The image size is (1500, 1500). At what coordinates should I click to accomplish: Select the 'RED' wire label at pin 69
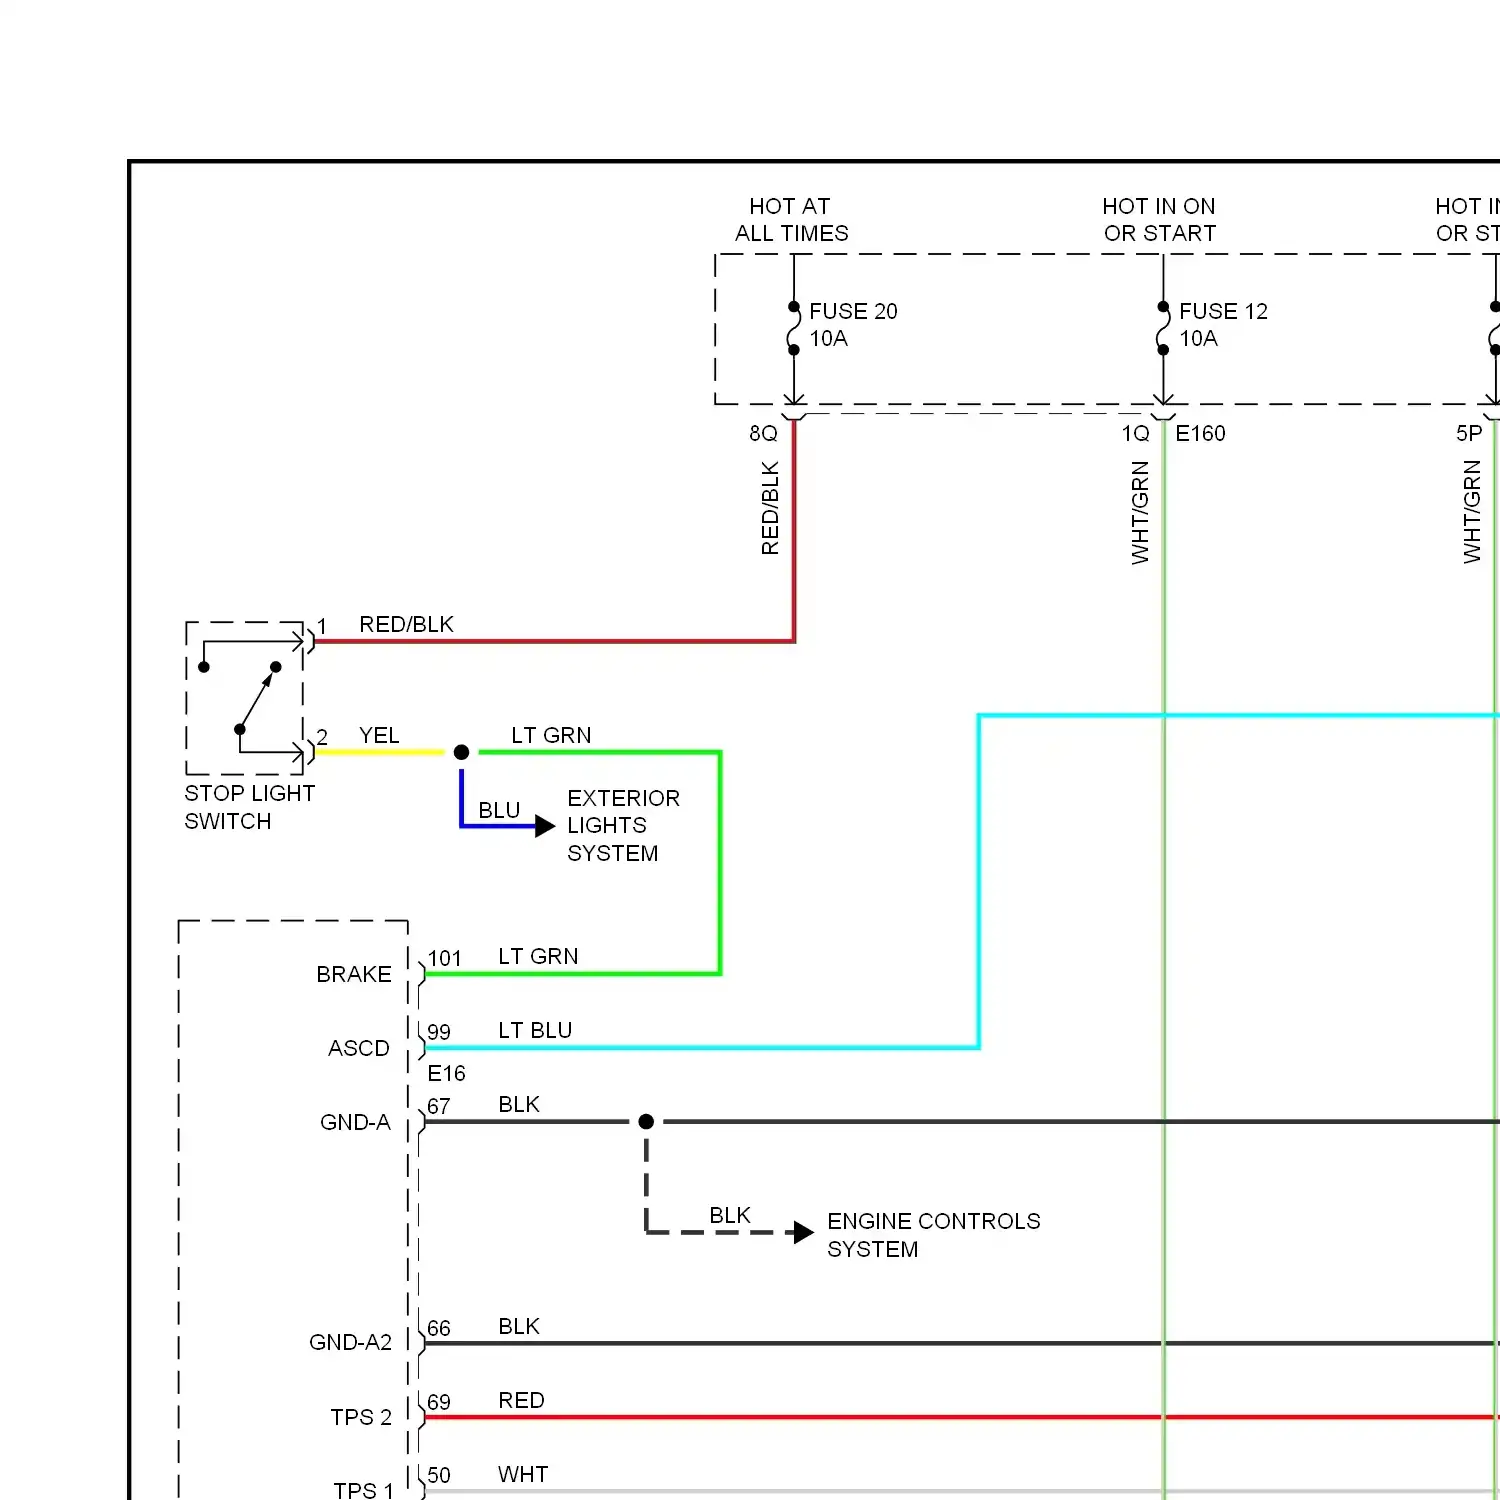click(521, 1400)
